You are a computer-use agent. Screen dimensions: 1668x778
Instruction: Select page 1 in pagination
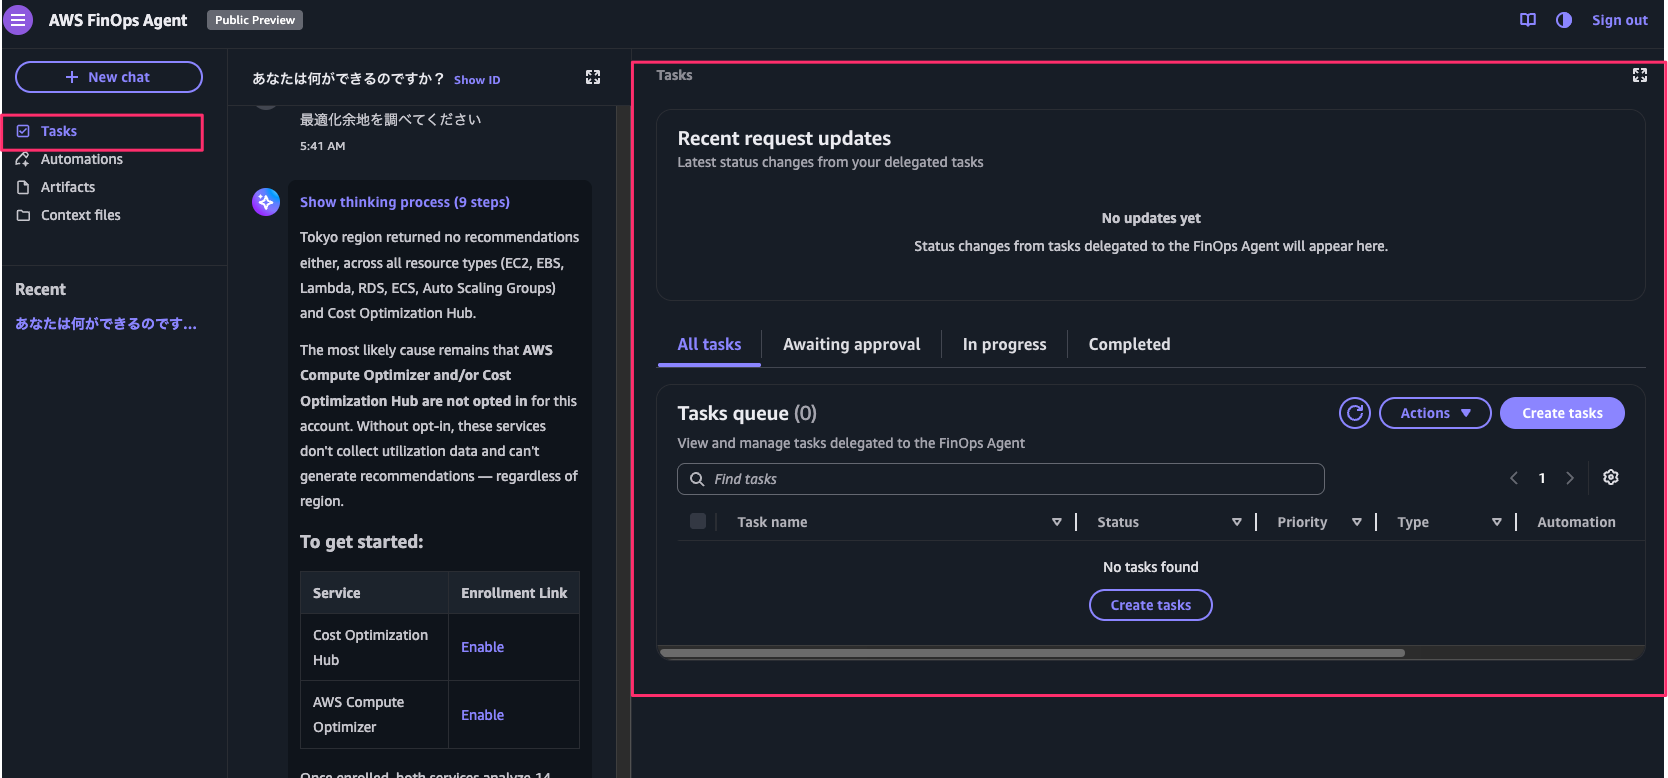1542,478
